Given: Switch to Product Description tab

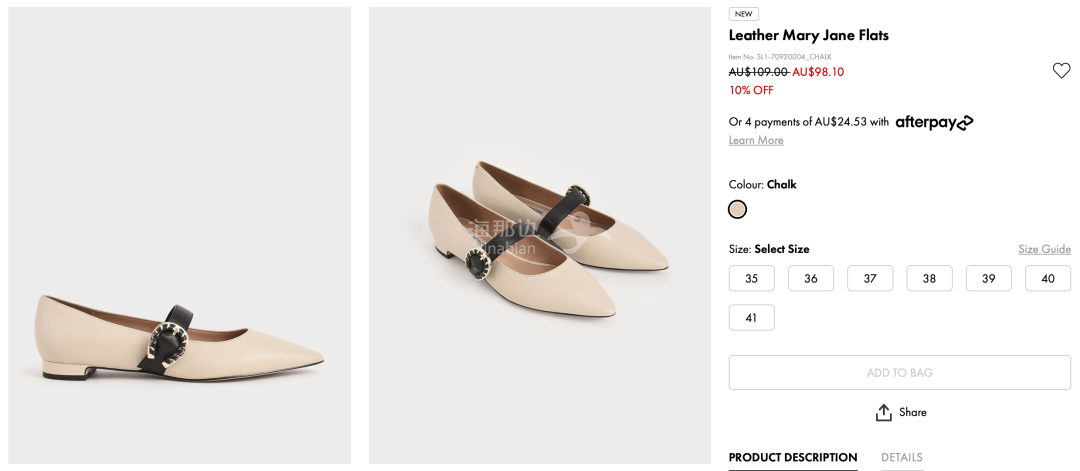Looking at the screenshot, I should click(792, 457).
